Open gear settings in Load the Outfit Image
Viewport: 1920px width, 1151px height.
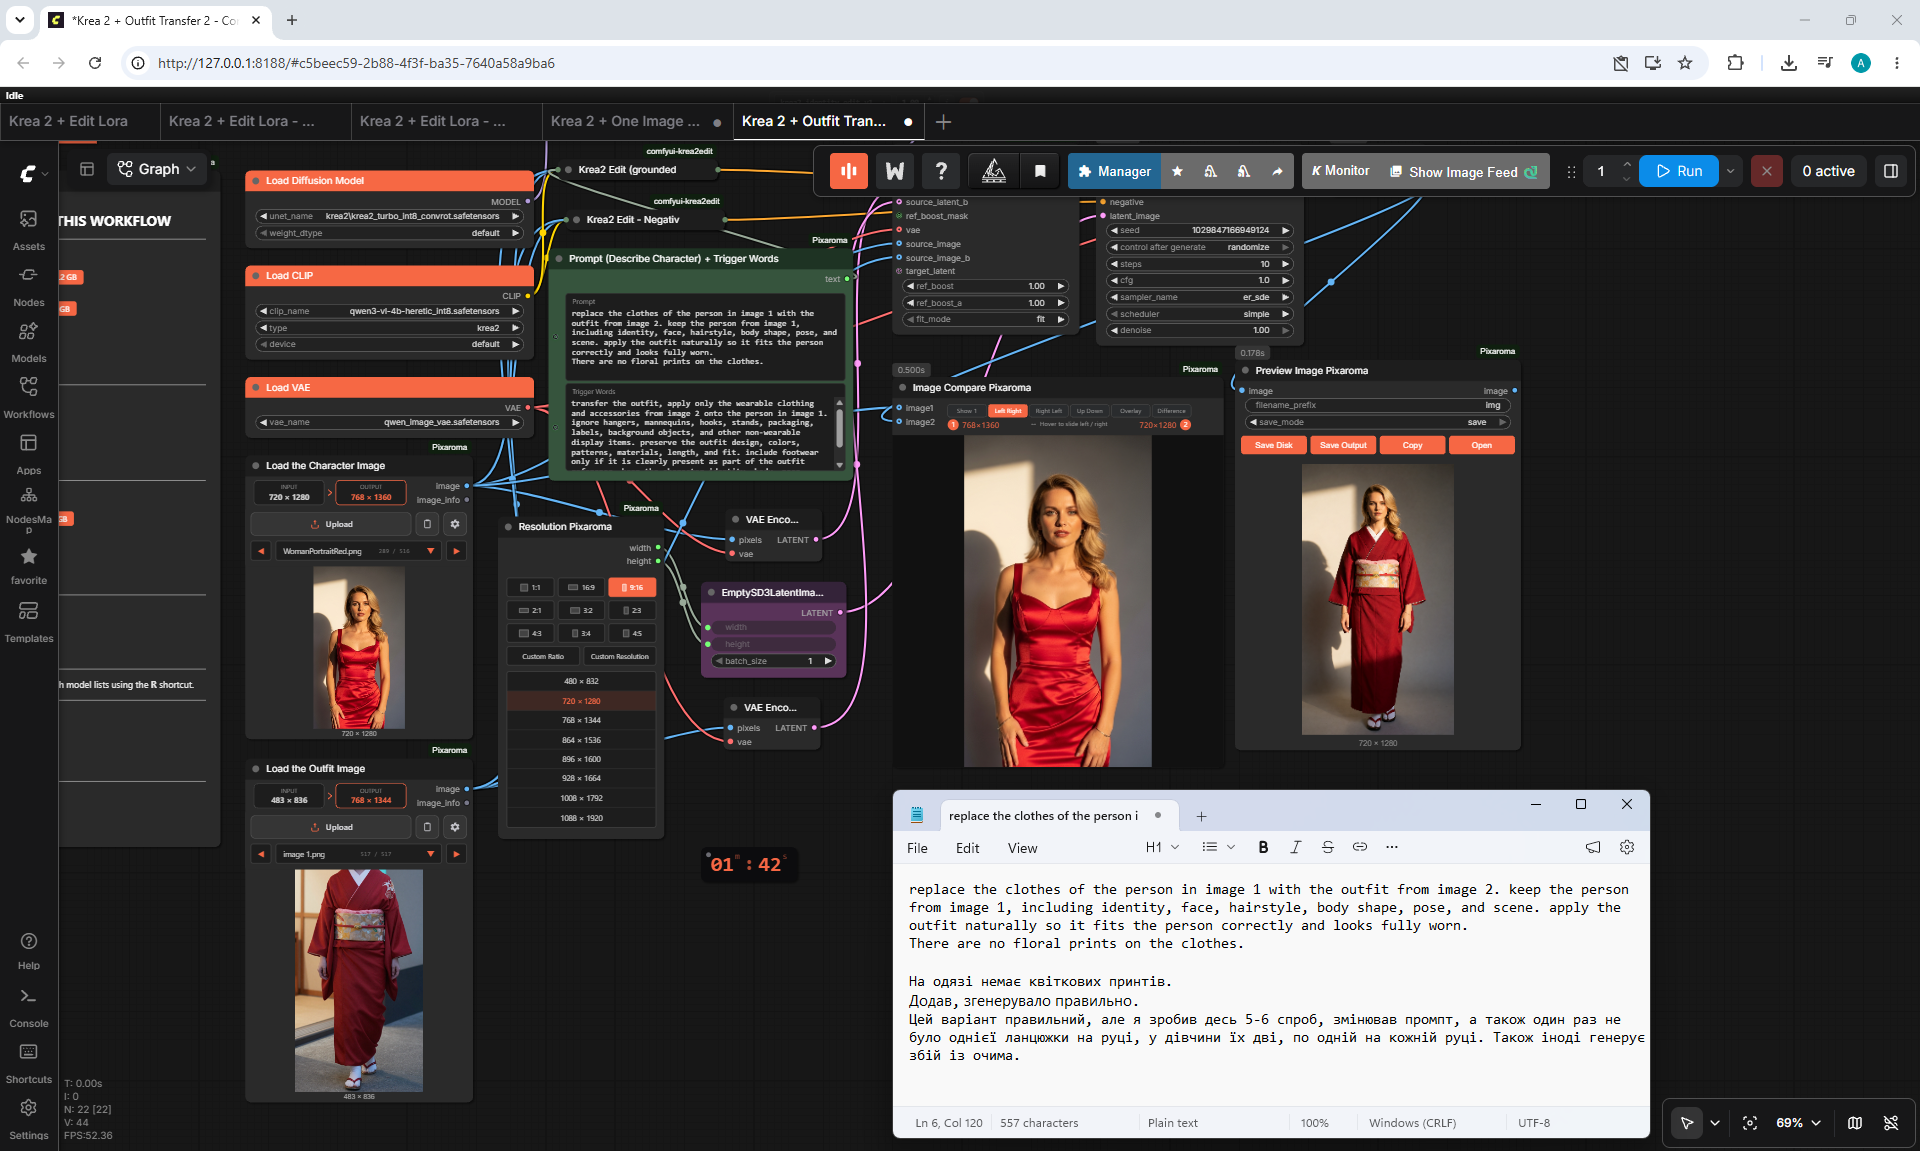point(455,827)
